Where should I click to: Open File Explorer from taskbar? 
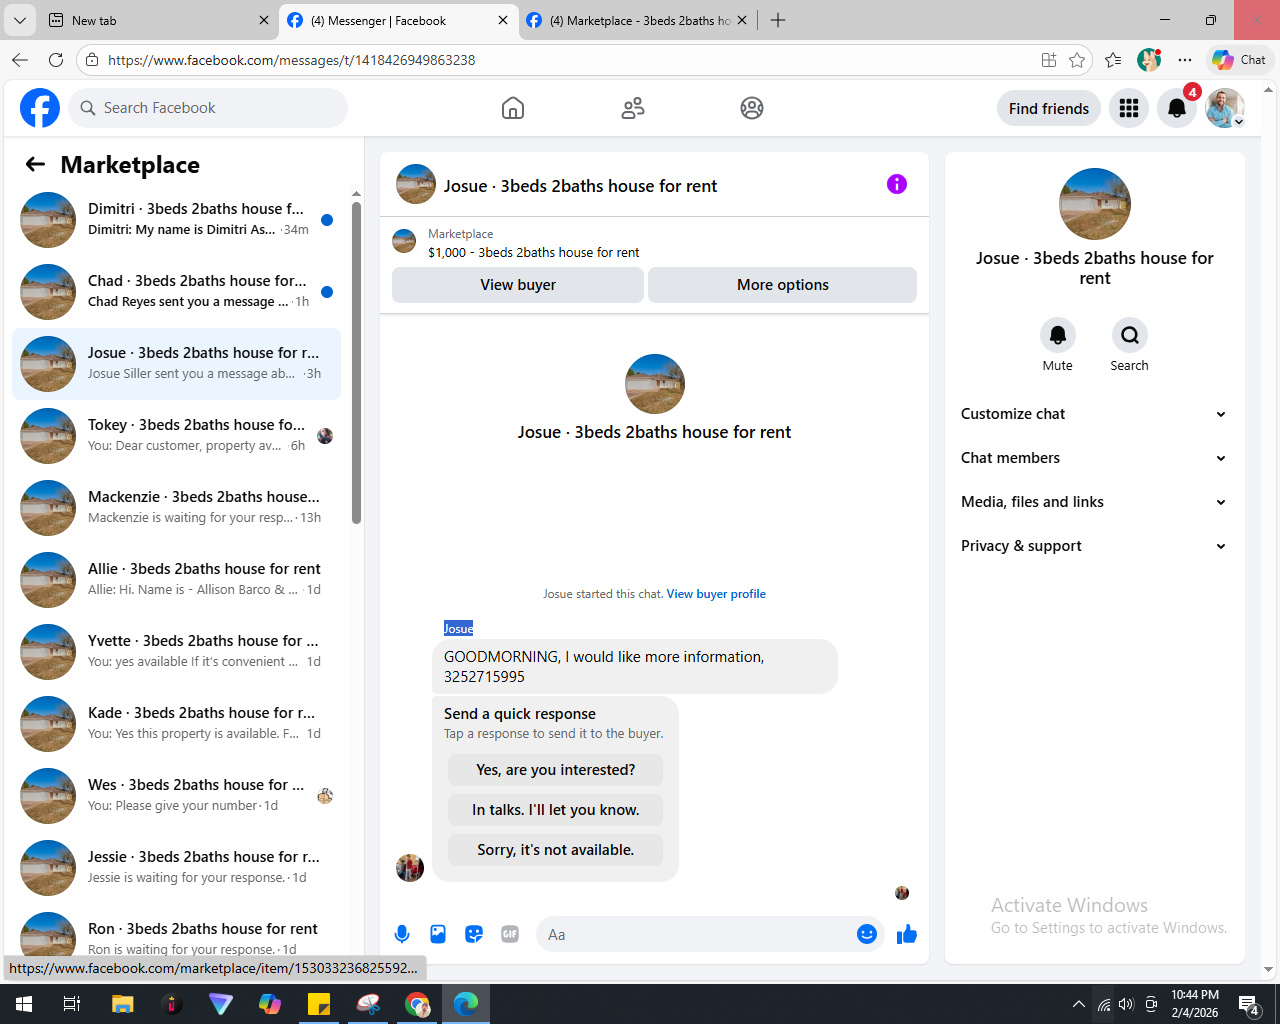tap(122, 1004)
